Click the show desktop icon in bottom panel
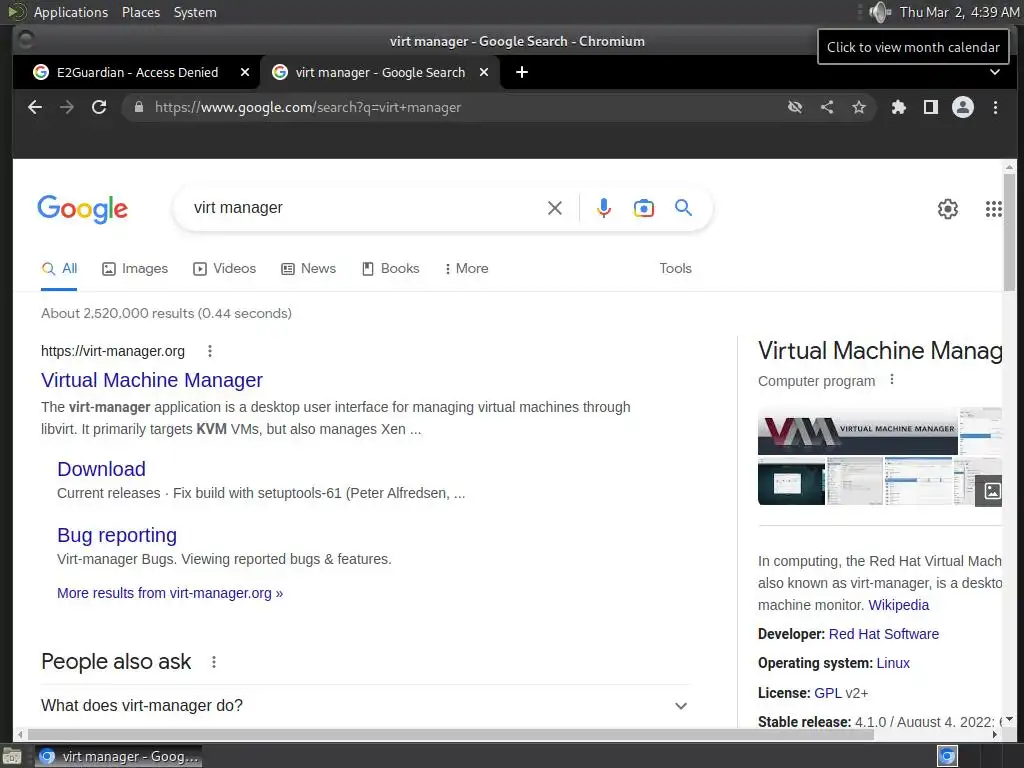The height and width of the screenshot is (768, 1024). click(x=12, y=757)
